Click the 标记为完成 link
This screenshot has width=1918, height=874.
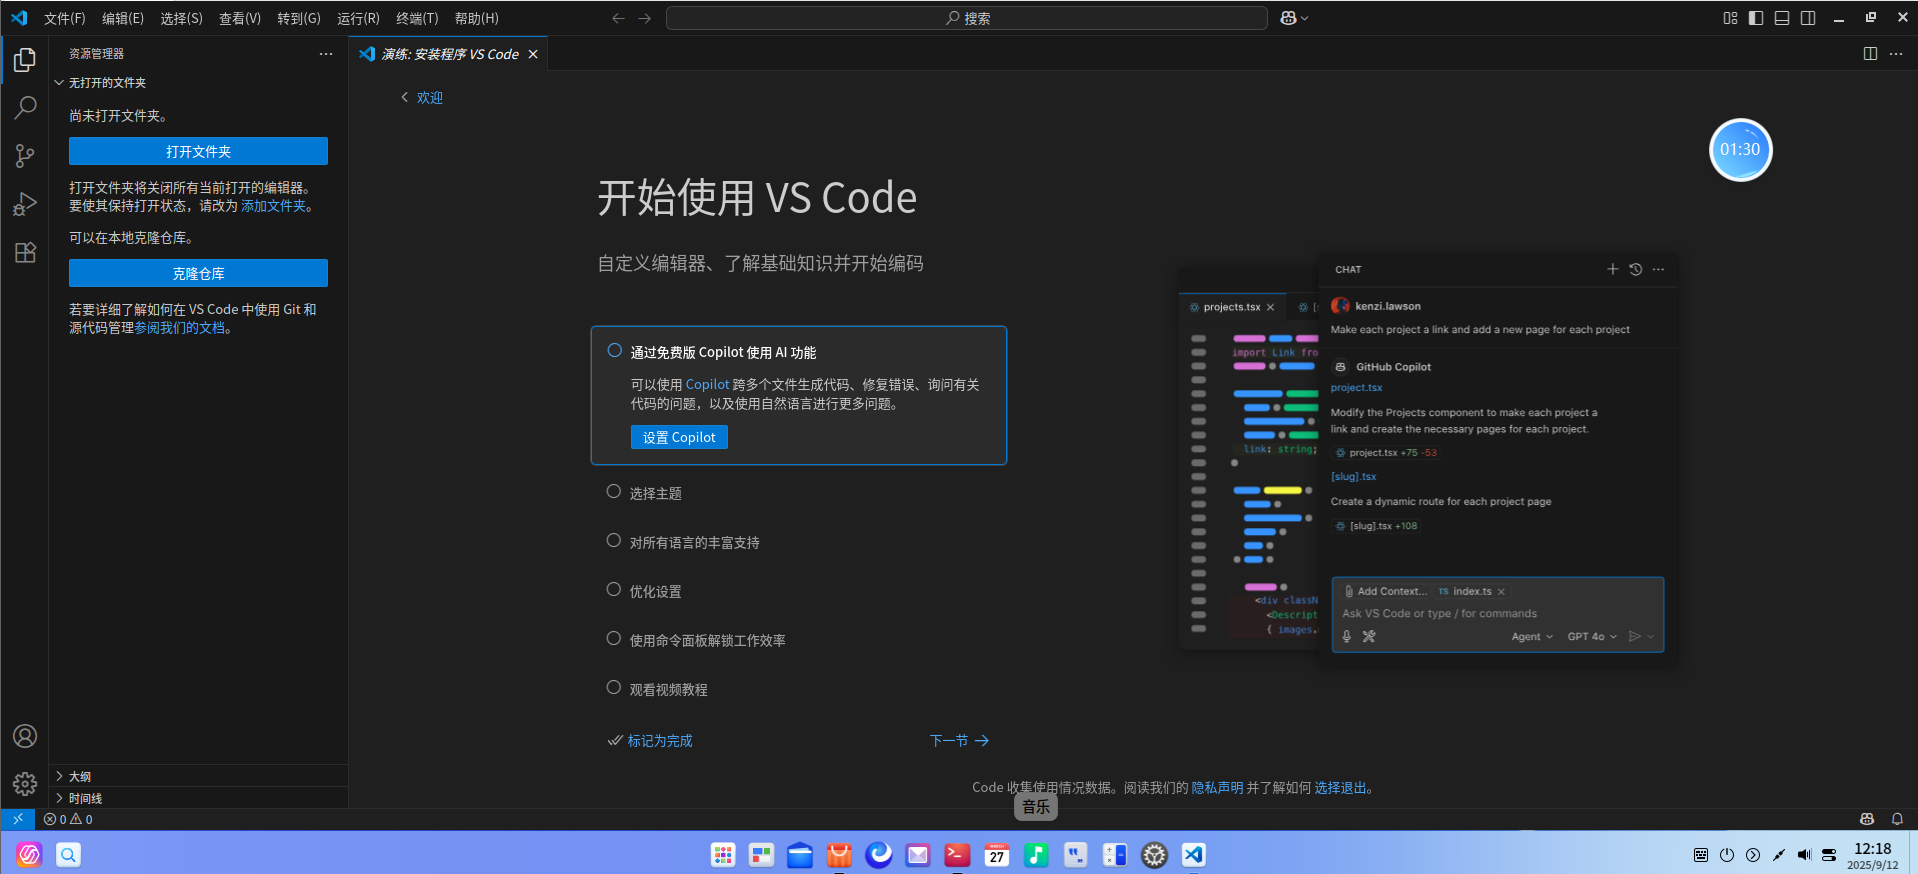pos(650,741)
